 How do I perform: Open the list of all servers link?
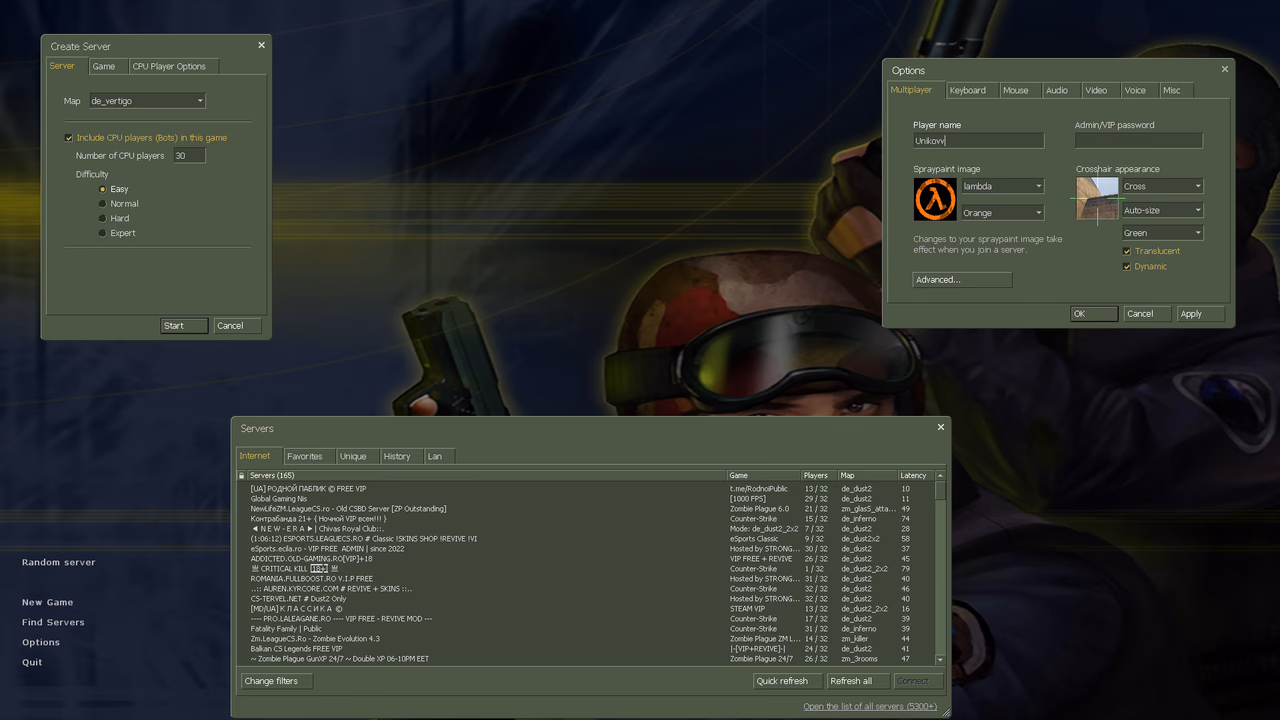coord(870,707)
